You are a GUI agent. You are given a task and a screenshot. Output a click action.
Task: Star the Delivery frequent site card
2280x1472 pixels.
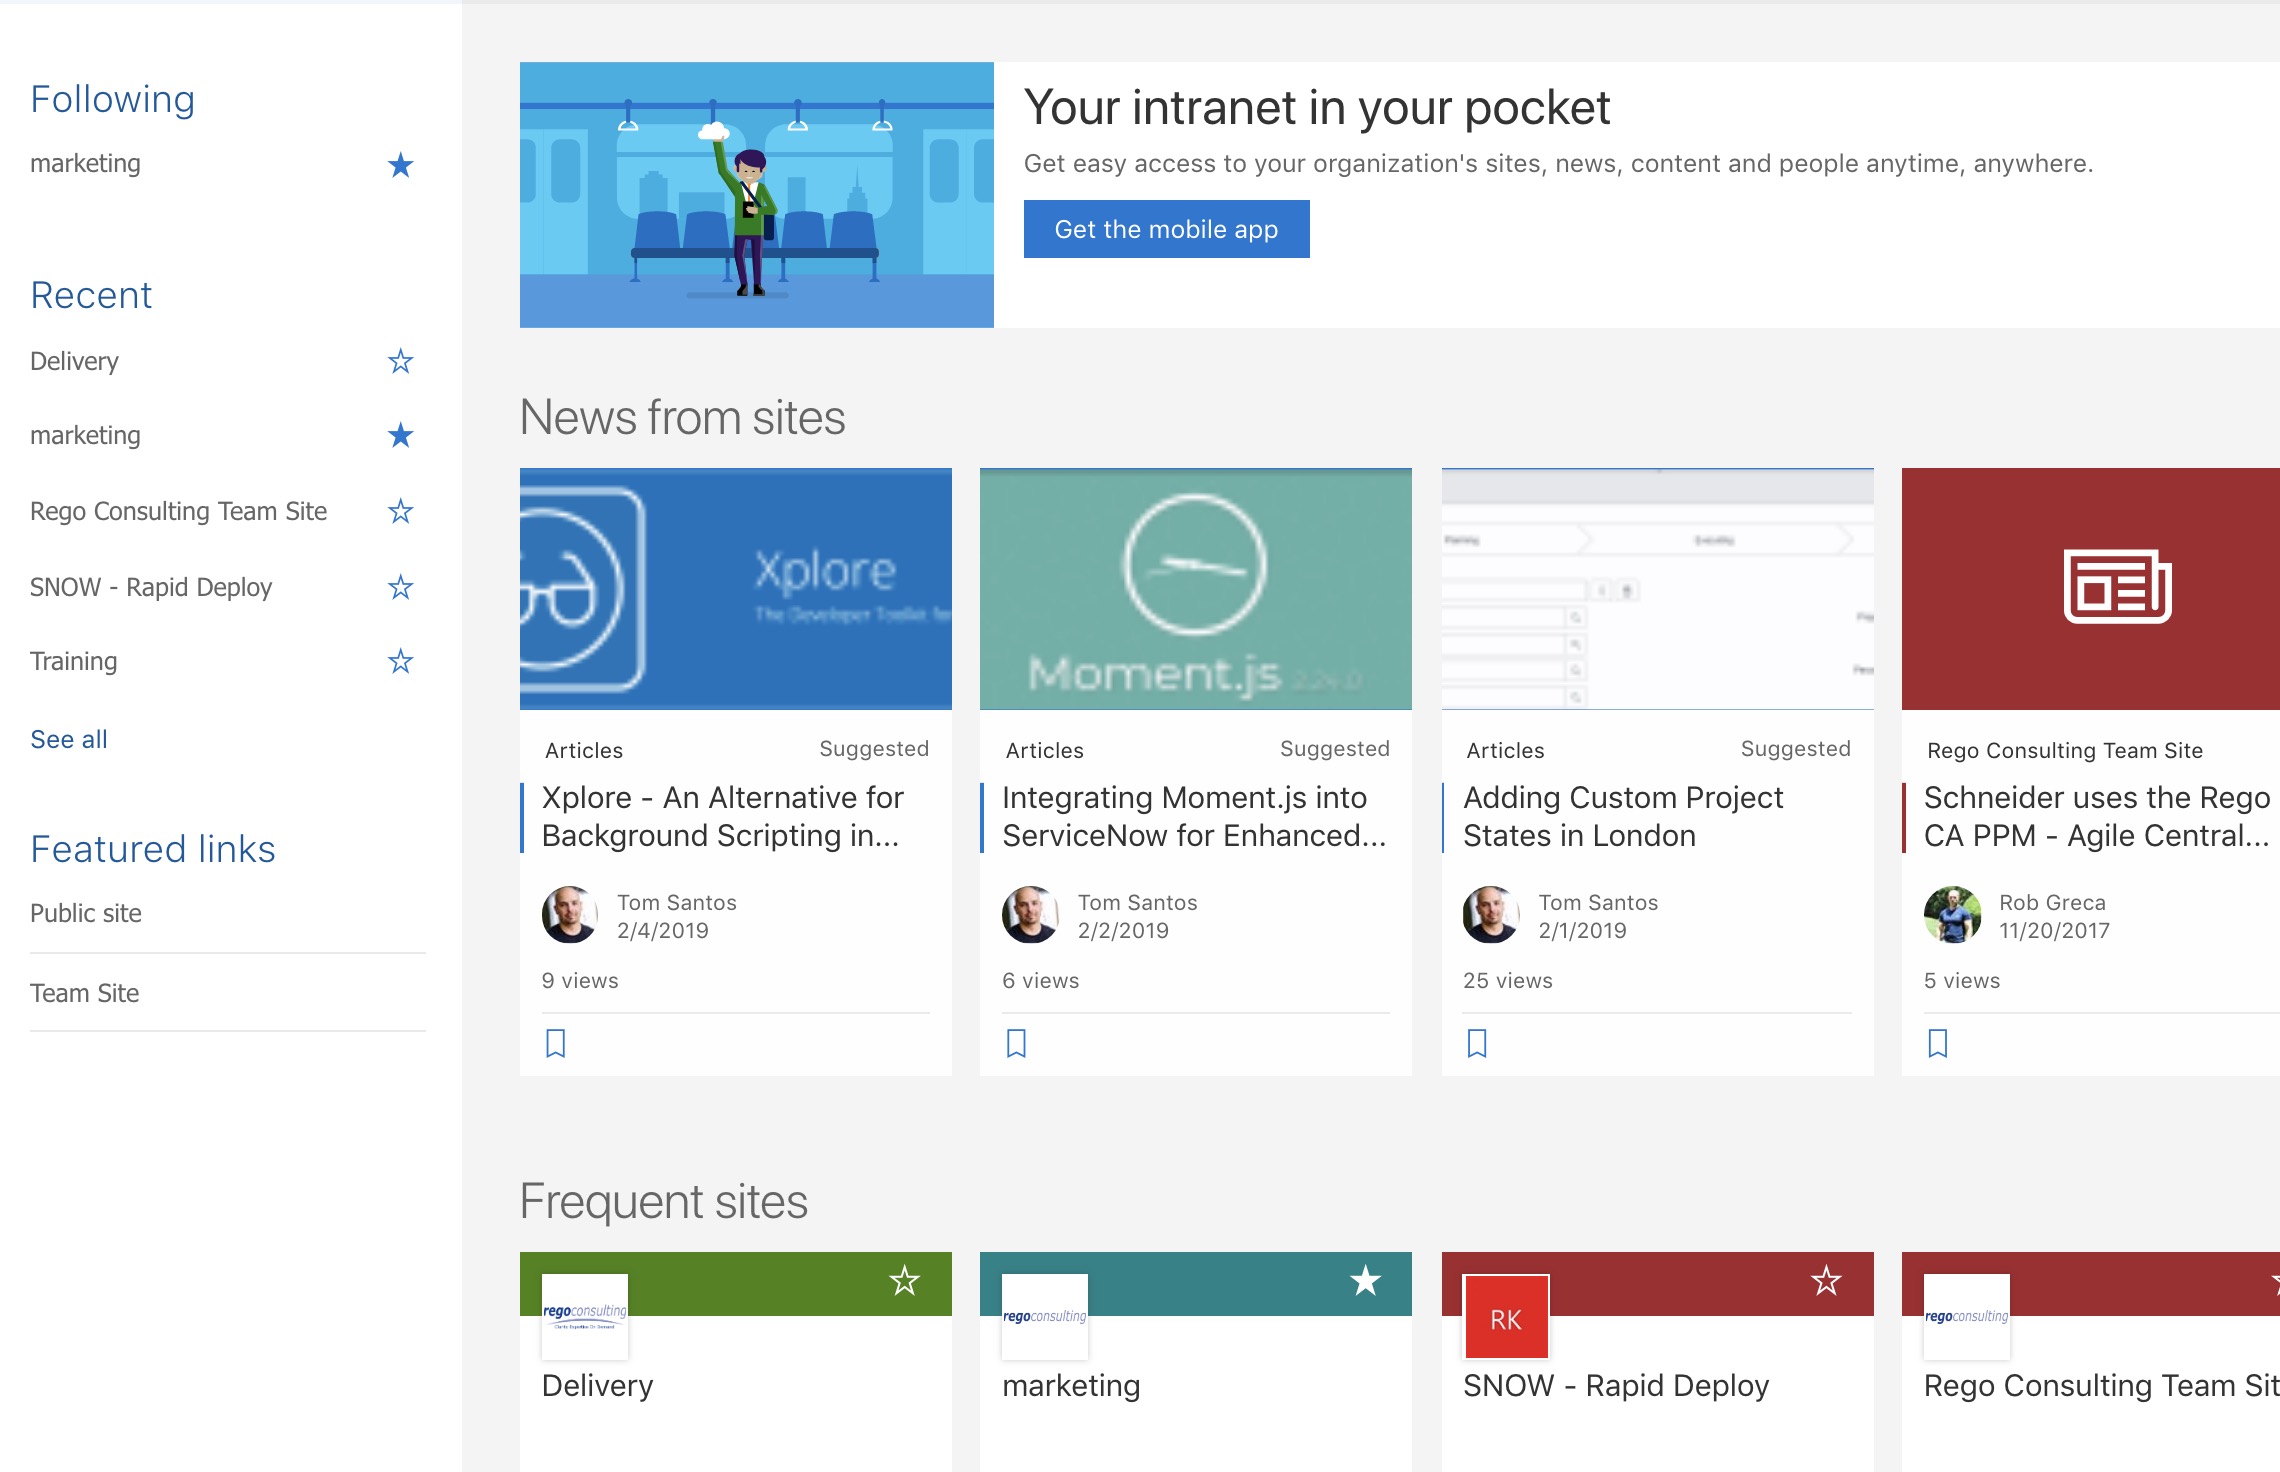[904, 1281]
